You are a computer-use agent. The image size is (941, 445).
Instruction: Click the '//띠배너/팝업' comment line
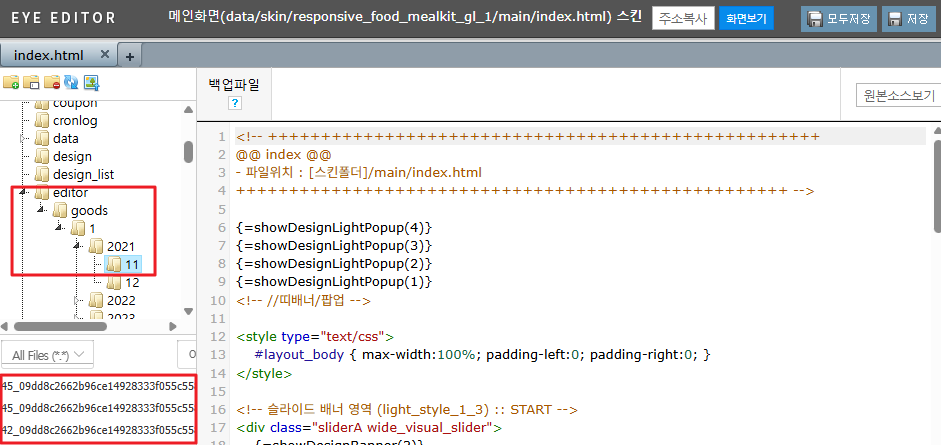coord(303,300)
